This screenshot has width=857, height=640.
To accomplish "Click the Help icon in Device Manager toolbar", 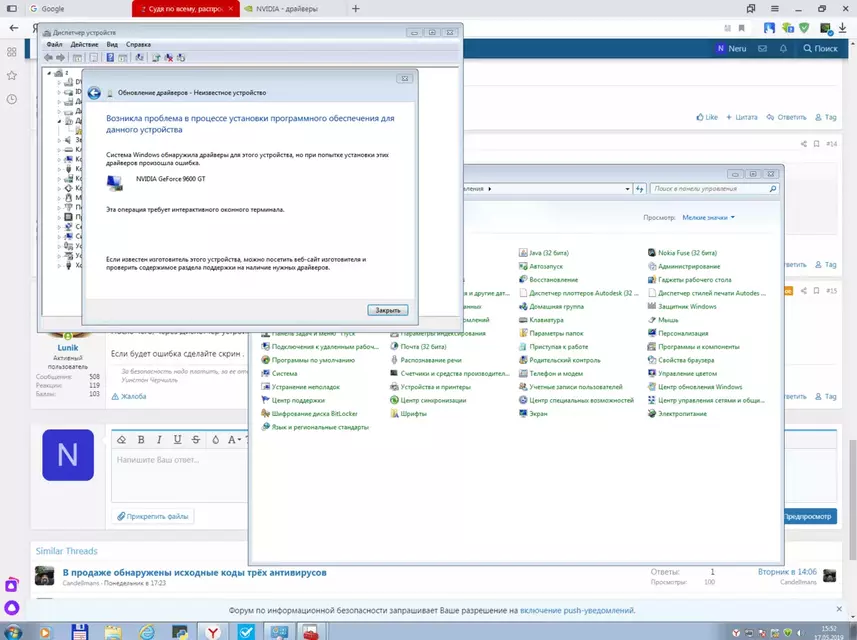I will [x=110, y=57].
